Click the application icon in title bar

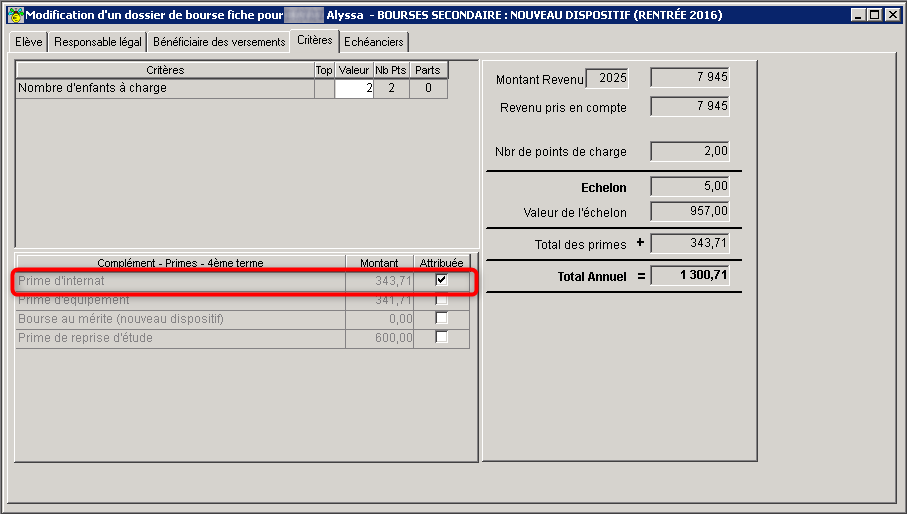coord(16,15)
